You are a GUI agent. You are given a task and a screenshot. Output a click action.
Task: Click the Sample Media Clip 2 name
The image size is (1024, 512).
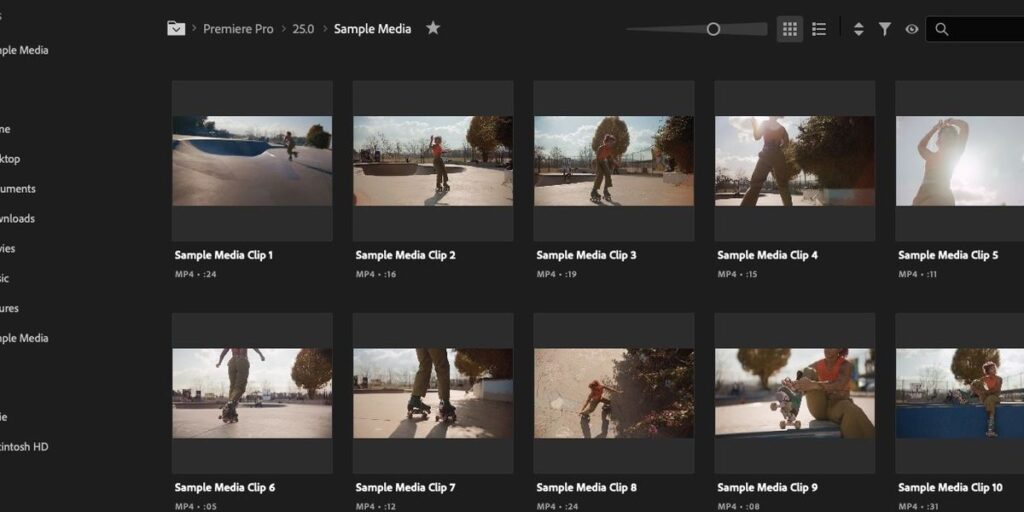[406, 255]
